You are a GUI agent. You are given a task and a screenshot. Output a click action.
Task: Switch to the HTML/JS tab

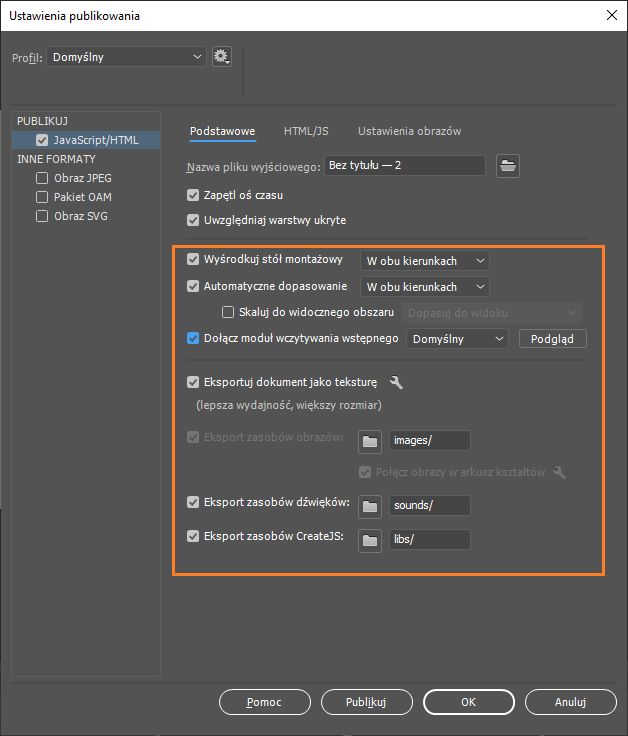point(306,131)
